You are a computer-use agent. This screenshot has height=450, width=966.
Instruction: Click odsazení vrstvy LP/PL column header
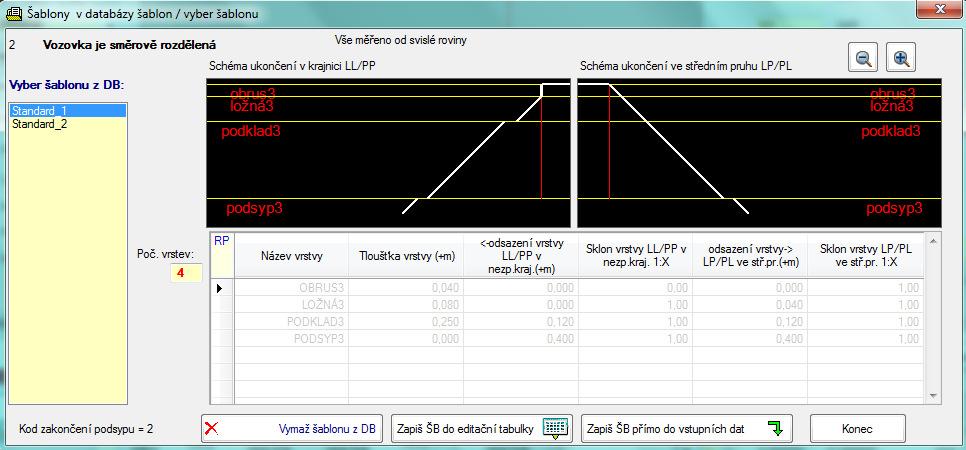tap(750, 256)
